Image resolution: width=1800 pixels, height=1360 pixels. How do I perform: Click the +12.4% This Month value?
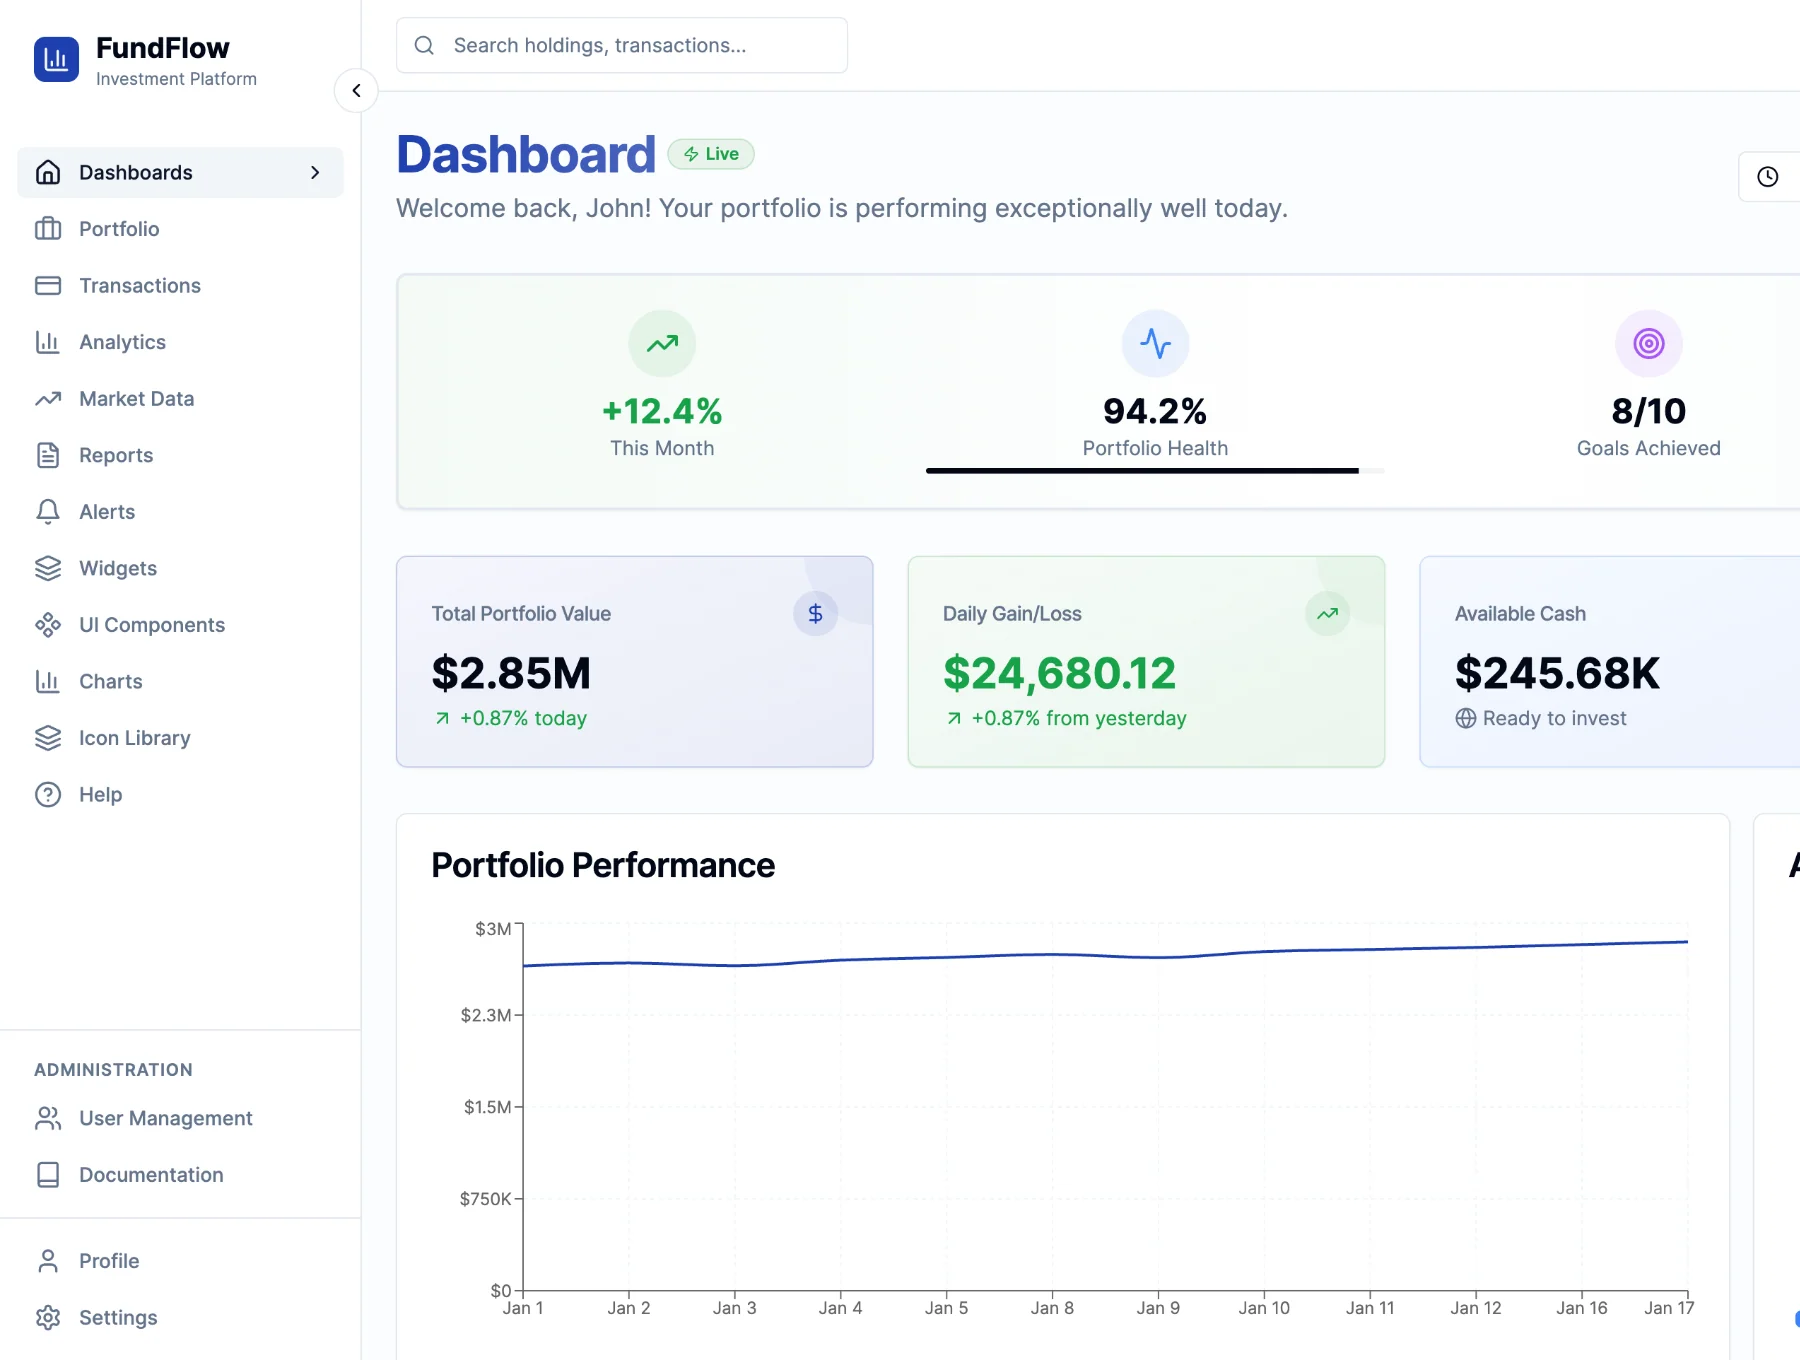click(662, 411)
